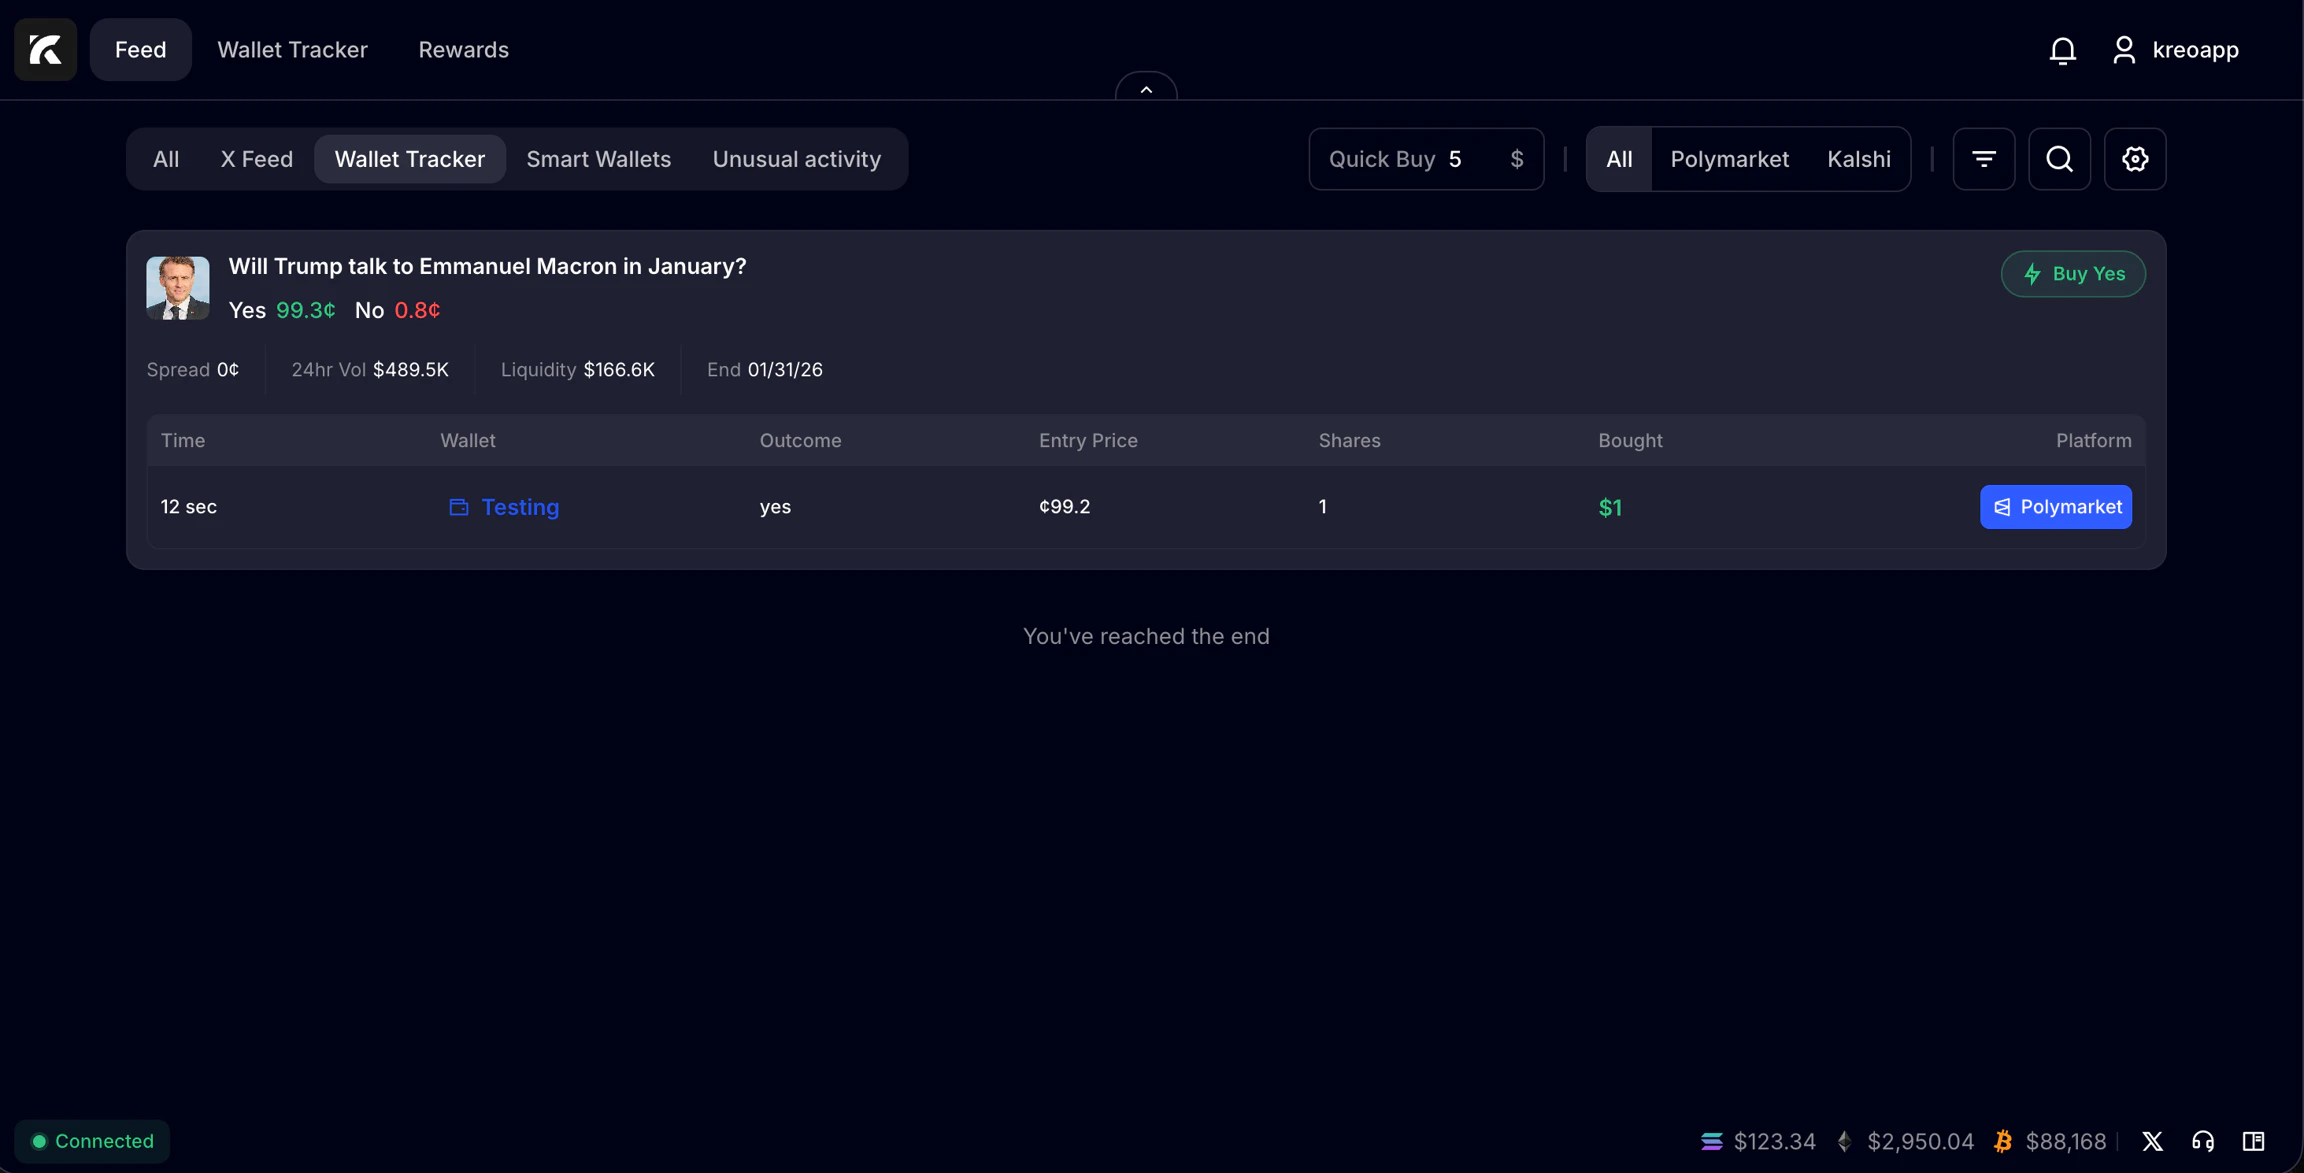The height and width of the screenshot is (1173, 2304).
Task: Open the kreoapp user profile menu
Action: [x=2175, y=50]
